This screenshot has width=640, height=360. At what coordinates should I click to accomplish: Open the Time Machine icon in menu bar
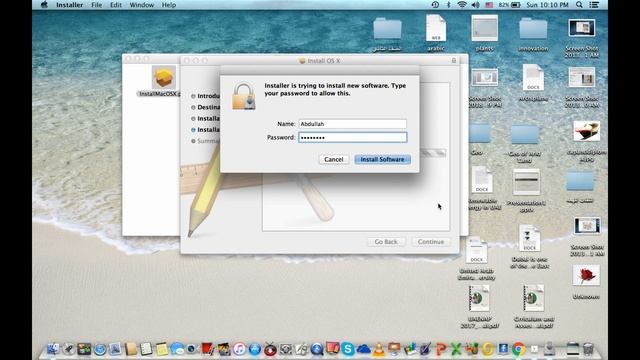pos(435,4)
